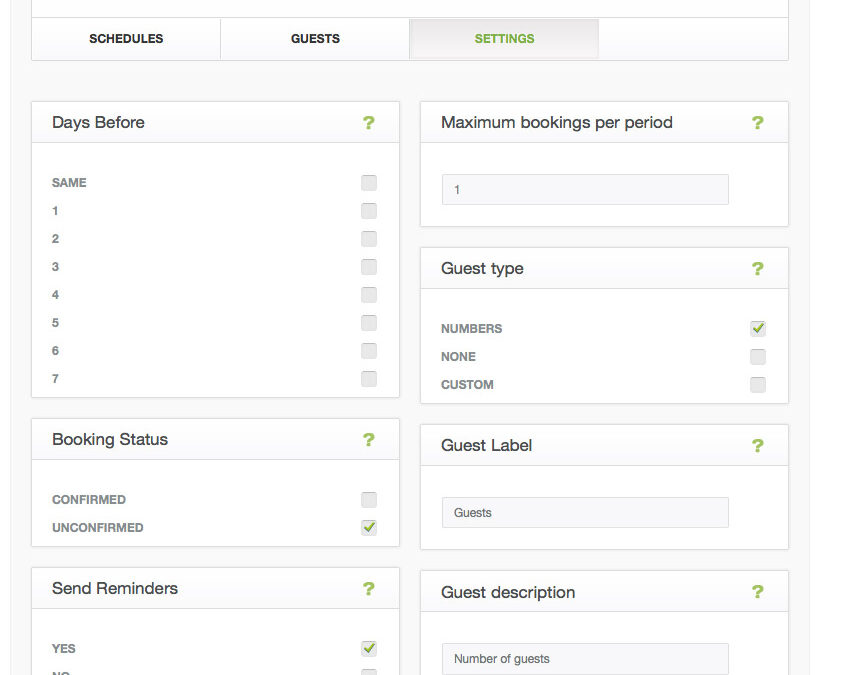Check the 3 days before option
Viewport: 845px width, 675px height.
(x=369, y=267)
